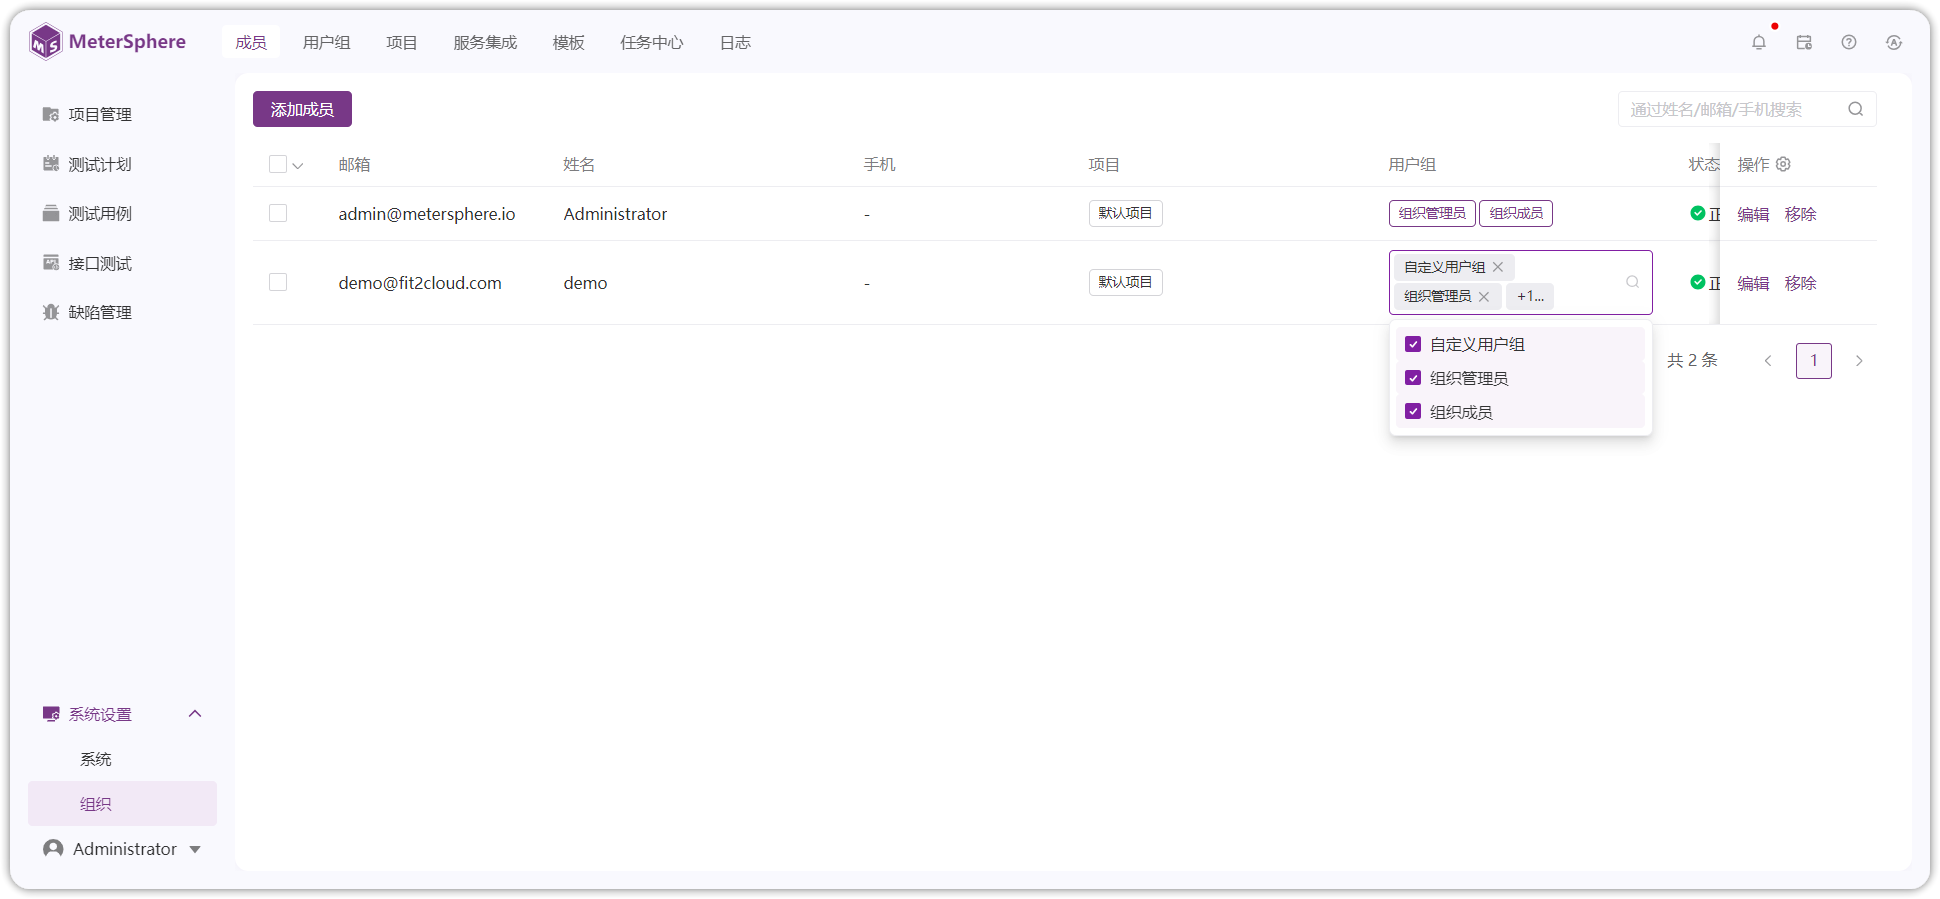
Task: Open the table column settings gear
Action: 1783,164
